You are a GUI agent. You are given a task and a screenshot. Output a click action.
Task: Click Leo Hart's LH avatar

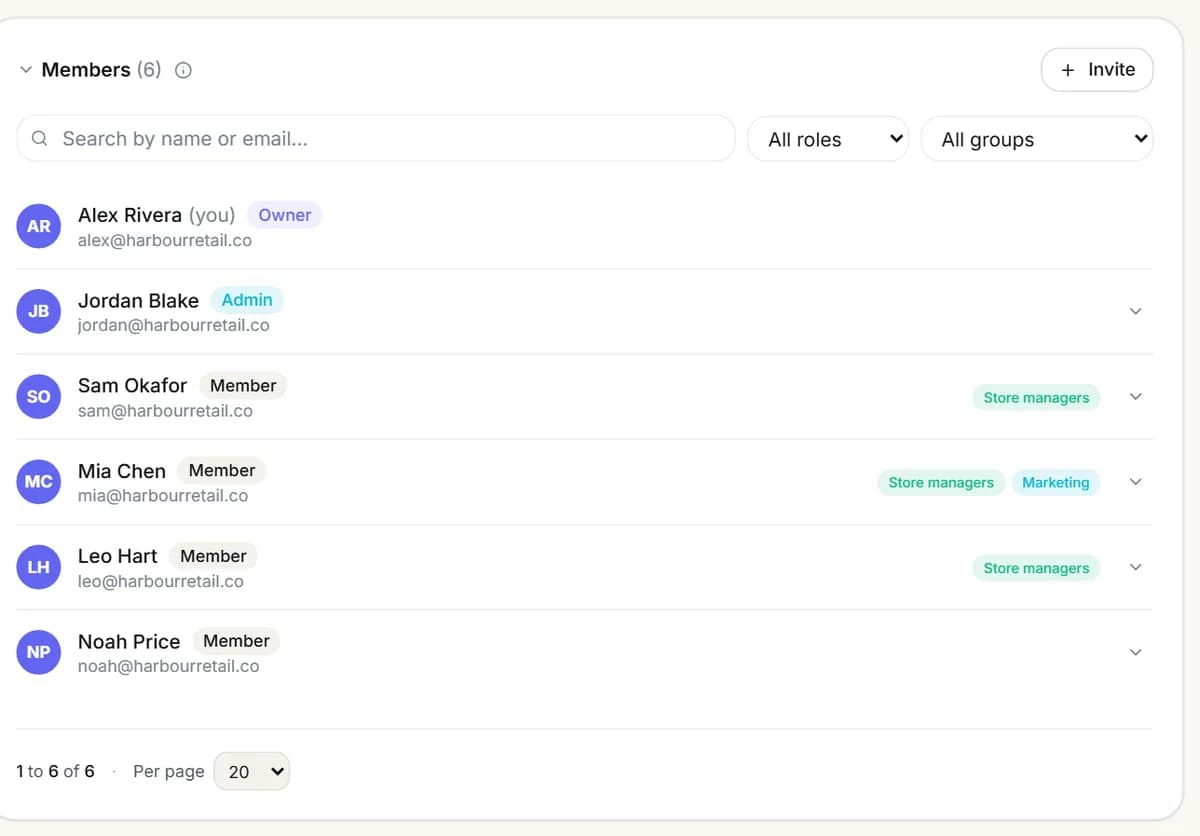coord(39,567)
